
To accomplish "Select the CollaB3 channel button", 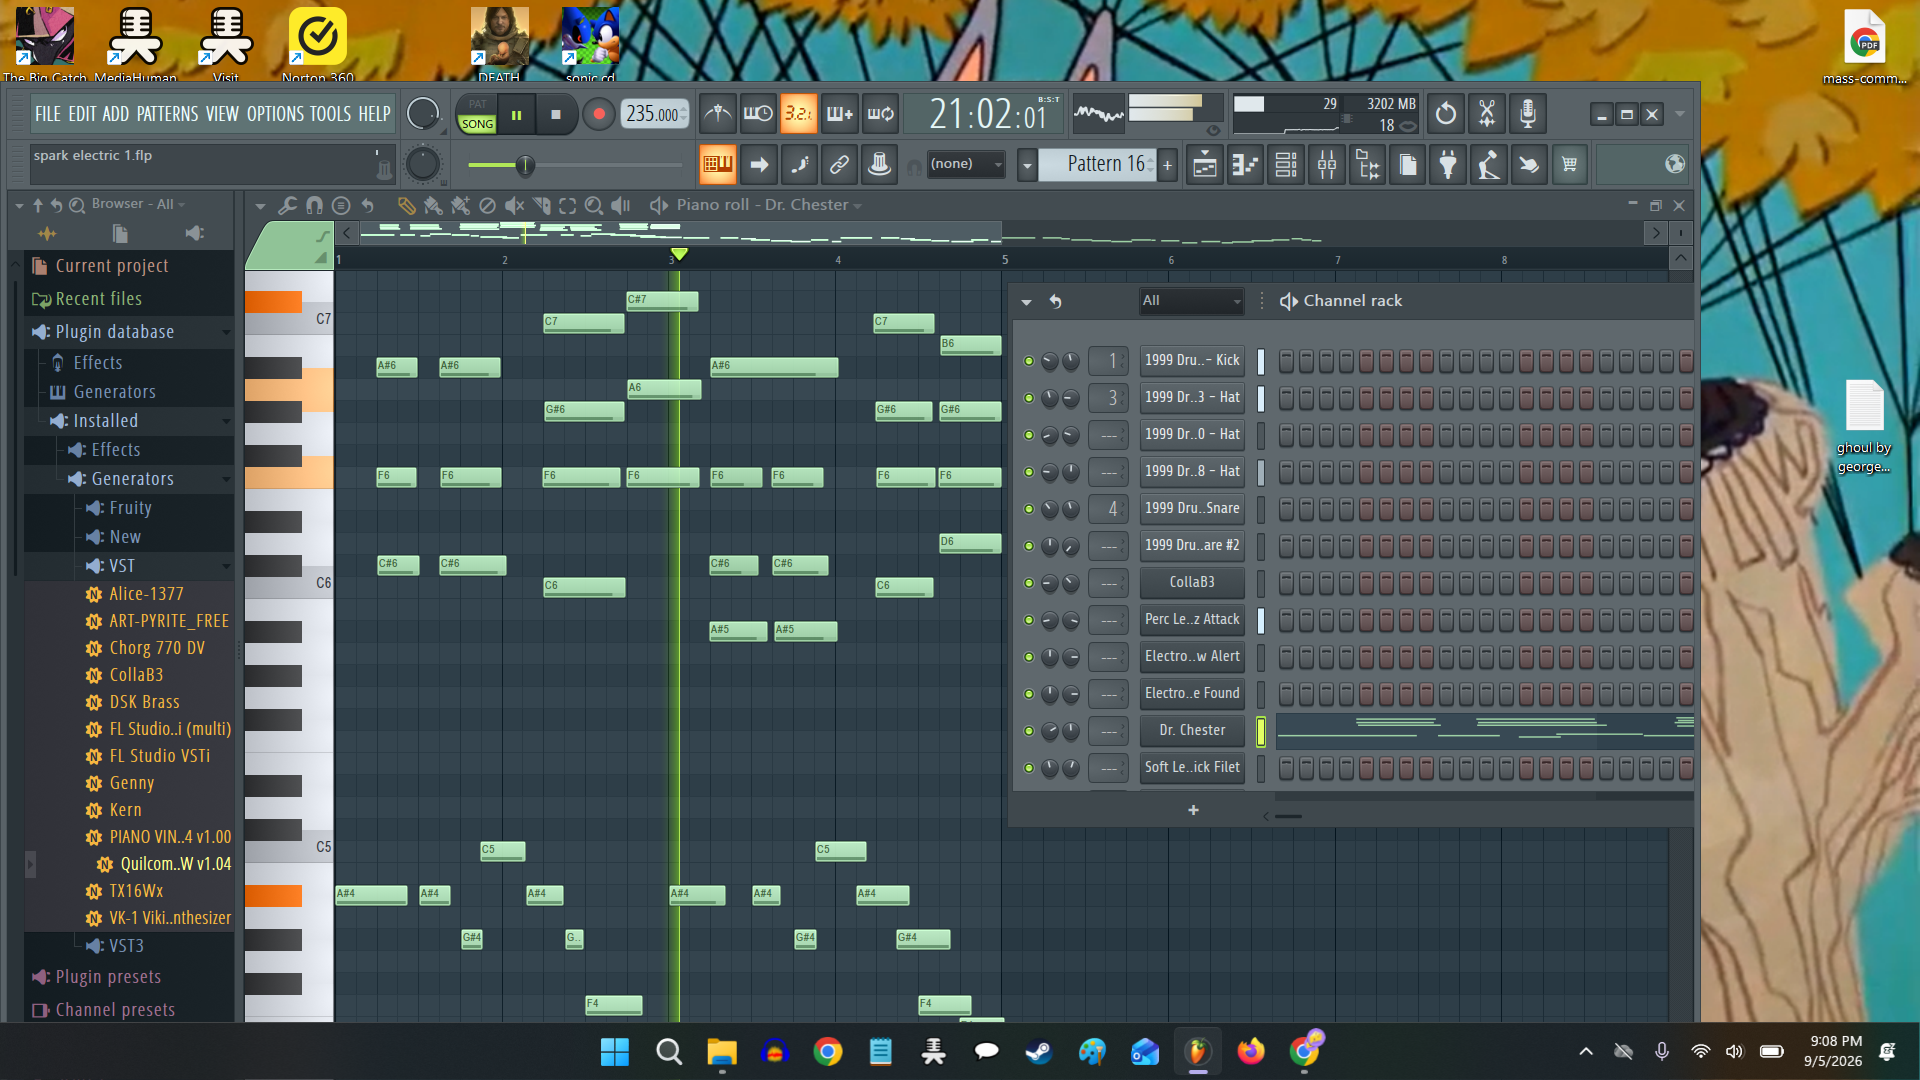I will tap(1192, 582).
